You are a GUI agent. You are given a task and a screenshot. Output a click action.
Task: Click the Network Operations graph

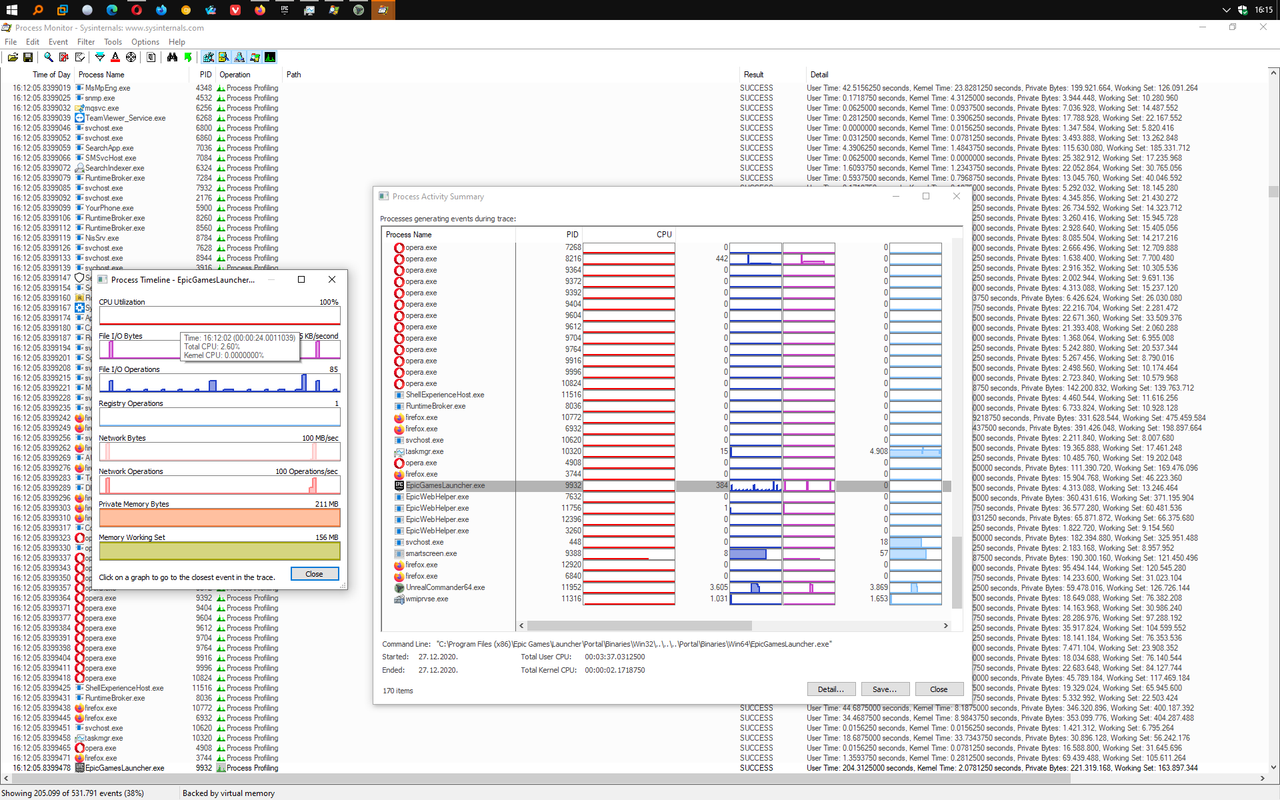tap(219, 485)
